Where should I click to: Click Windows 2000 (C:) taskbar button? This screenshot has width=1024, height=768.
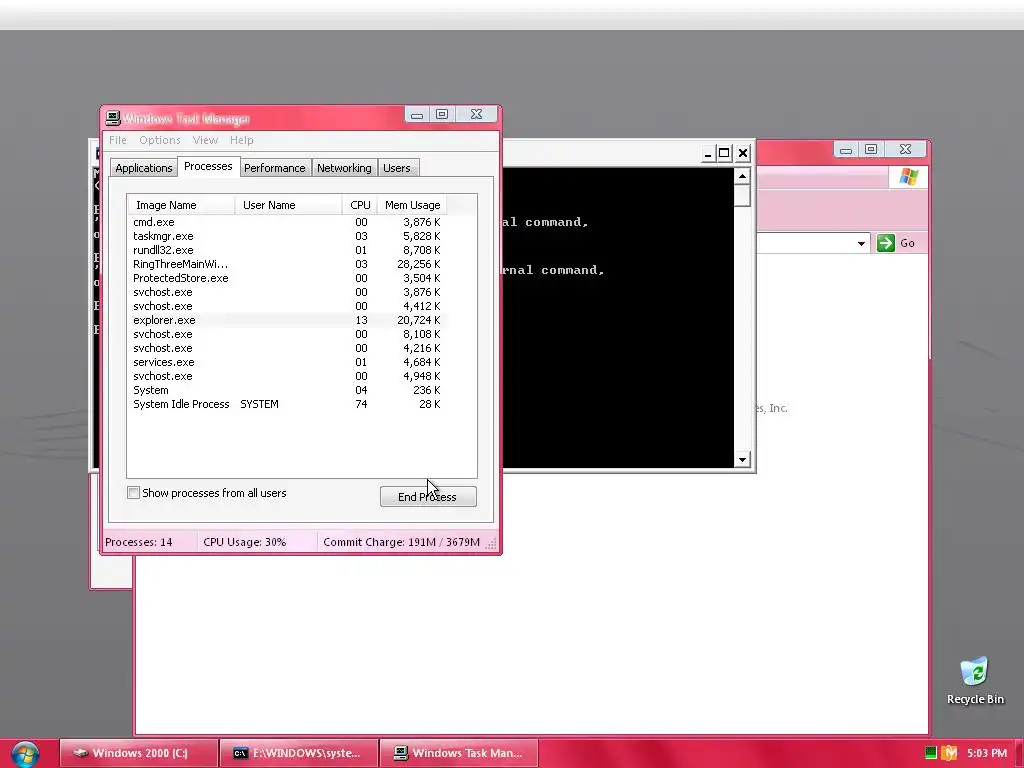coord(138,753)
